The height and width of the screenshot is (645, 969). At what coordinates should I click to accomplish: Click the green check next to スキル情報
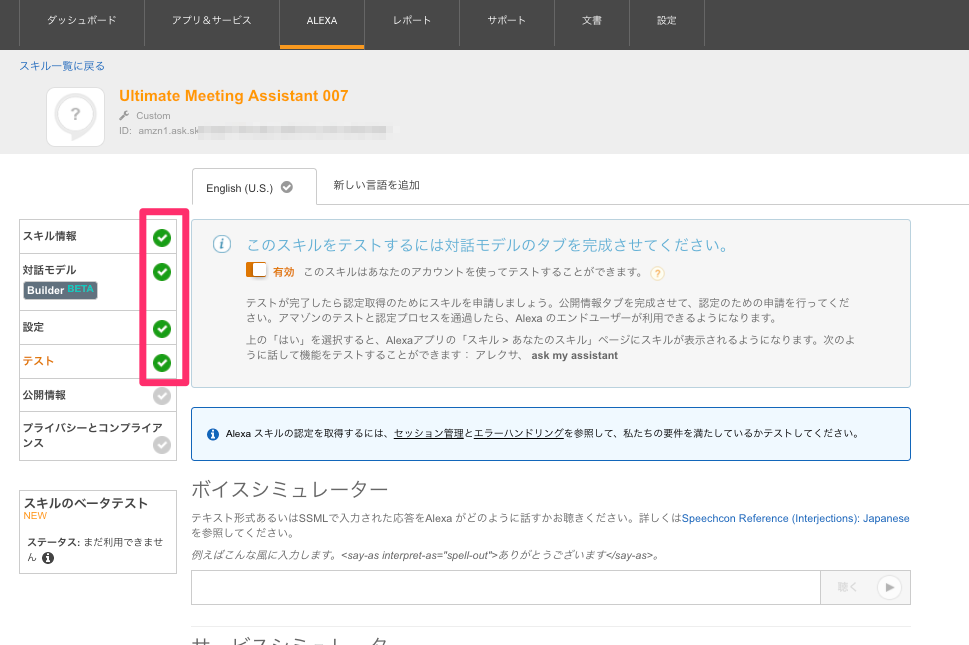(162, 238)
